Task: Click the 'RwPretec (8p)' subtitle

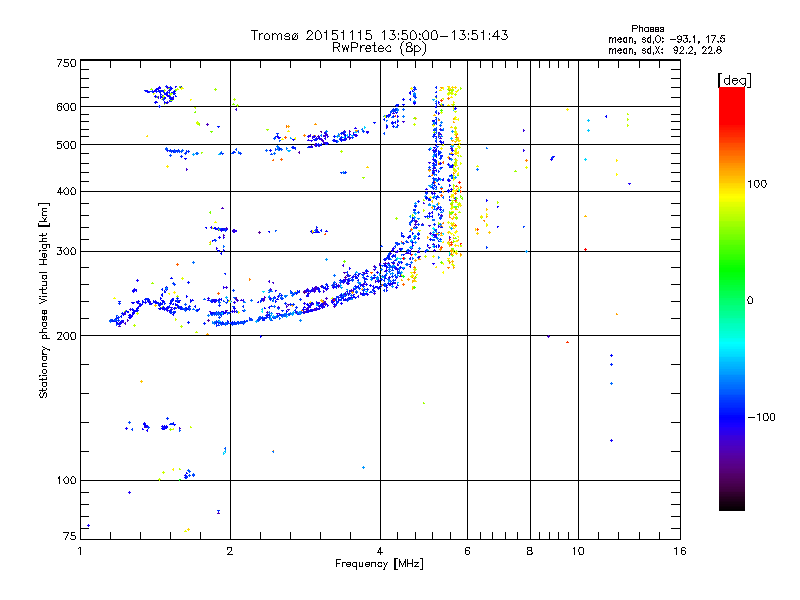Action: tap(379, 48)
